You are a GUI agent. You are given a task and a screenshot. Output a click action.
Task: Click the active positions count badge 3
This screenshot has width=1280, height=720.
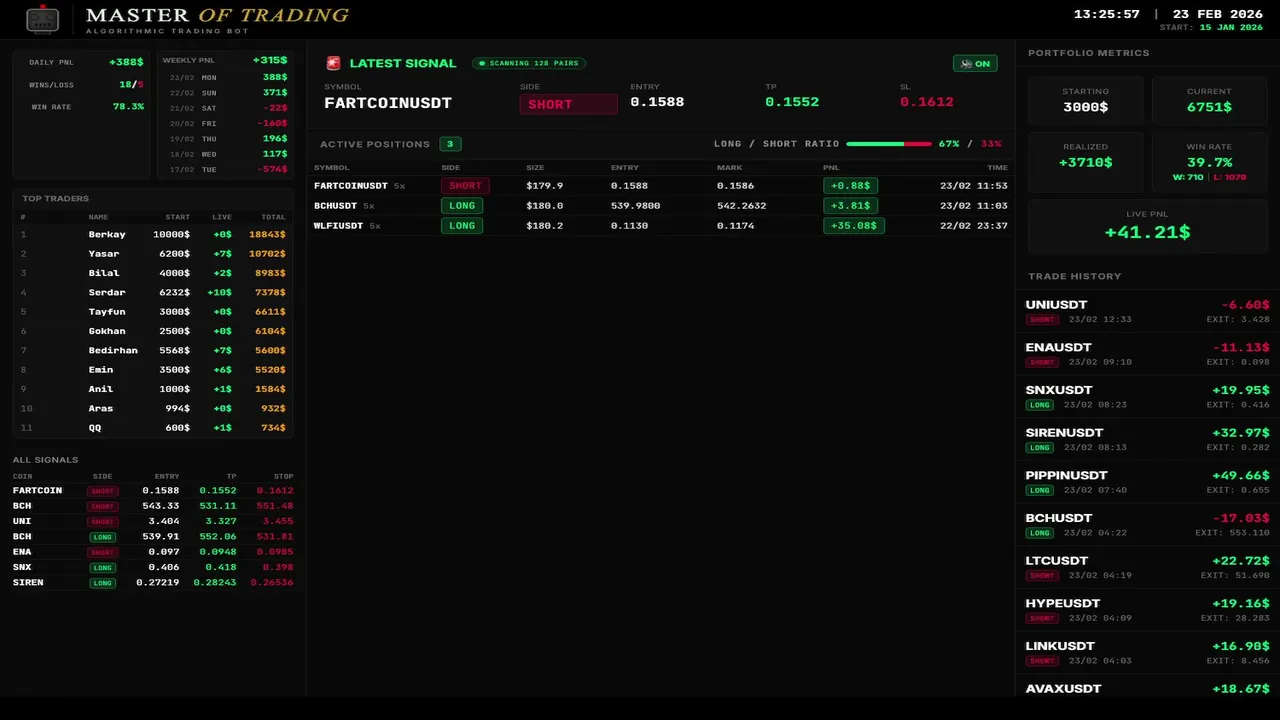click(450, 144)
